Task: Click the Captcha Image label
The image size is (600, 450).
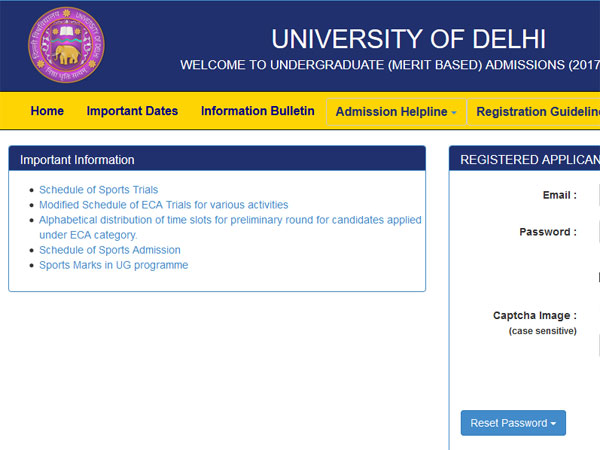Action: pyautogui.click(x=534, y=316)
